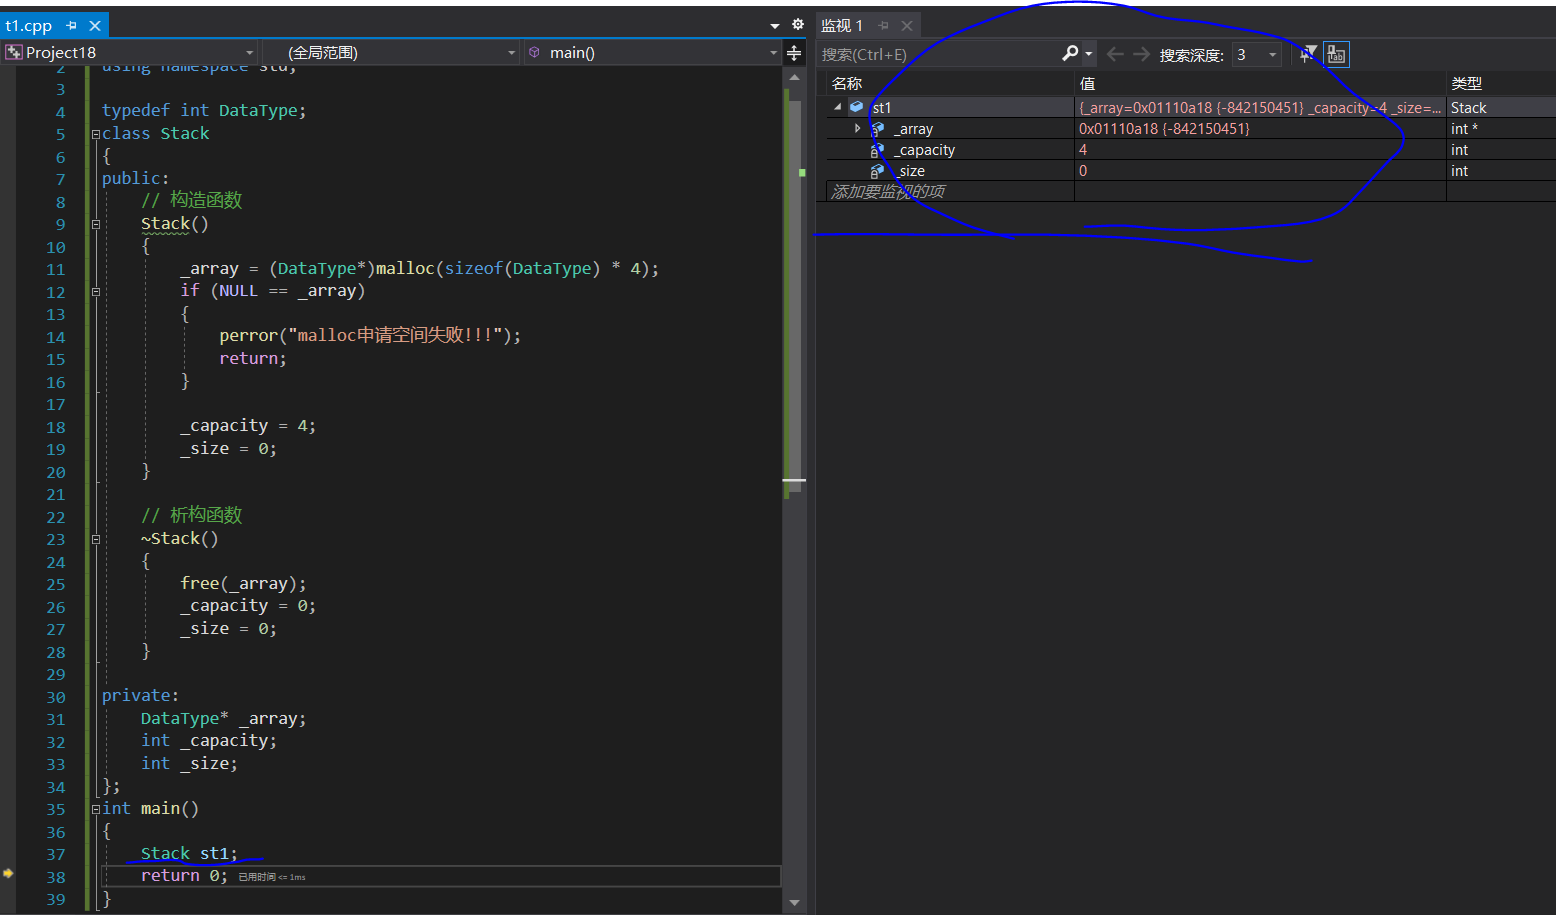Click the split editor window icon
The width and height of the screenshot is (1556, 915).
(x=794, y=53)
